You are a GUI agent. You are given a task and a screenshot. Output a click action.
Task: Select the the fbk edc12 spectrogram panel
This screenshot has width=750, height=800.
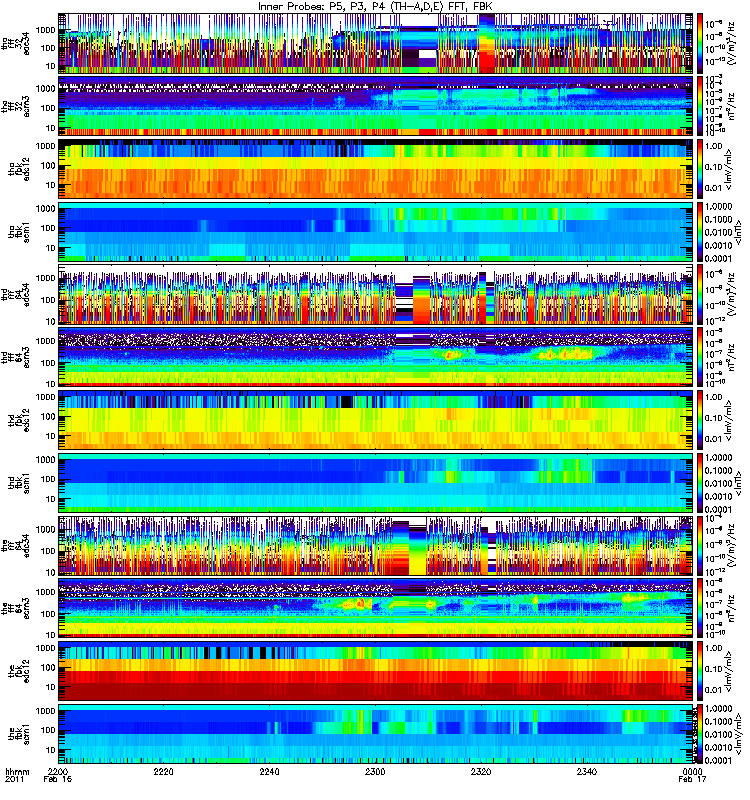tap(376, 671)
